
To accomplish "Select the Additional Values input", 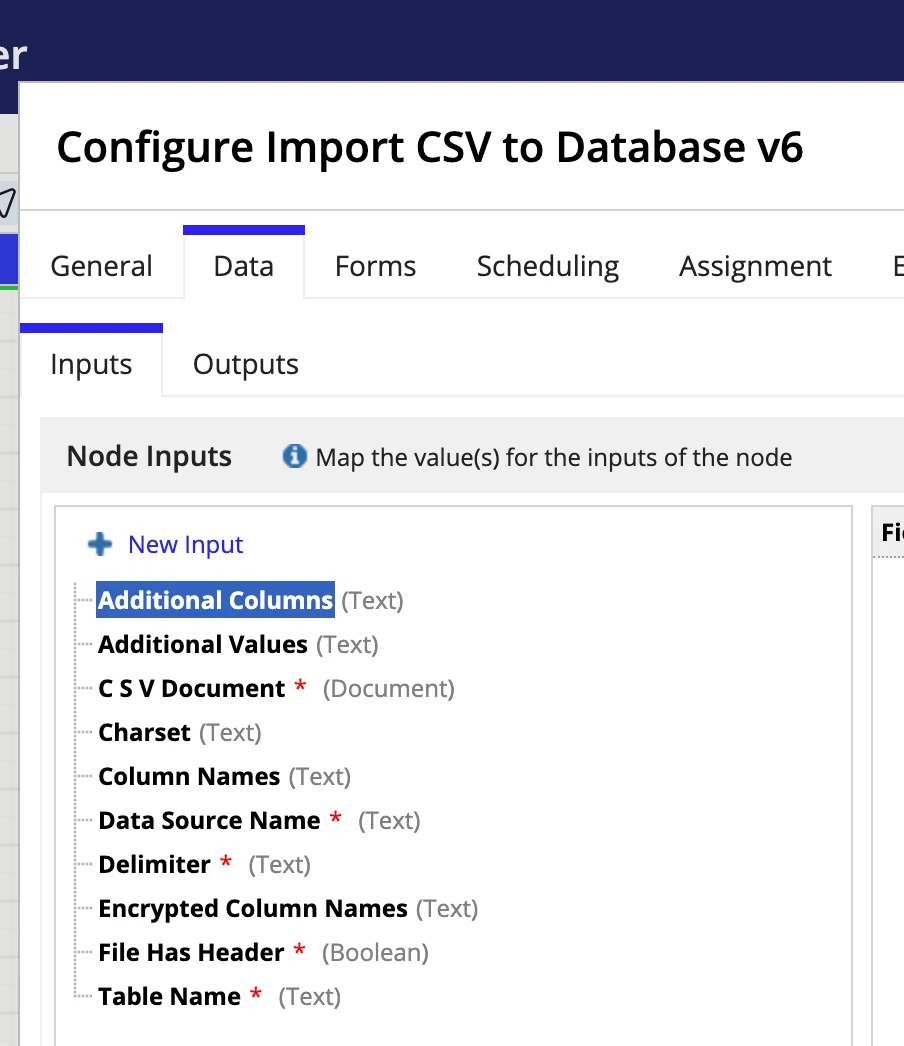I will pos(203,644).
